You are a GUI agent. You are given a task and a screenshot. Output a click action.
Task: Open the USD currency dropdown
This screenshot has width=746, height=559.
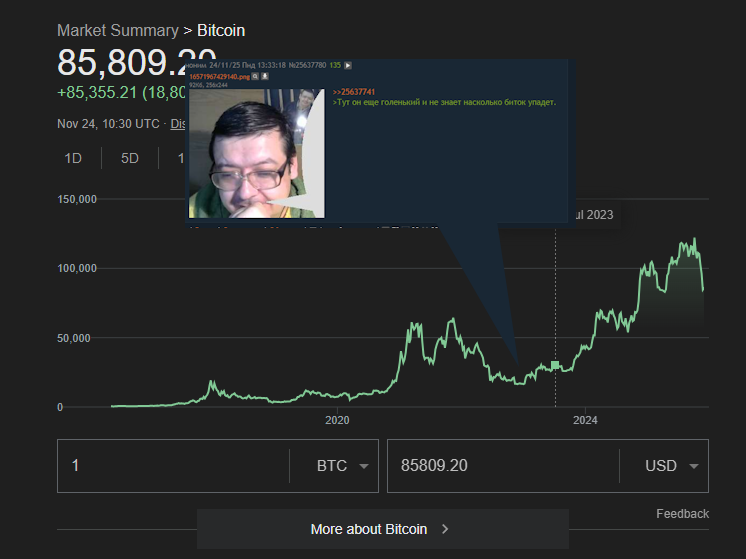(x=672, y=465)
